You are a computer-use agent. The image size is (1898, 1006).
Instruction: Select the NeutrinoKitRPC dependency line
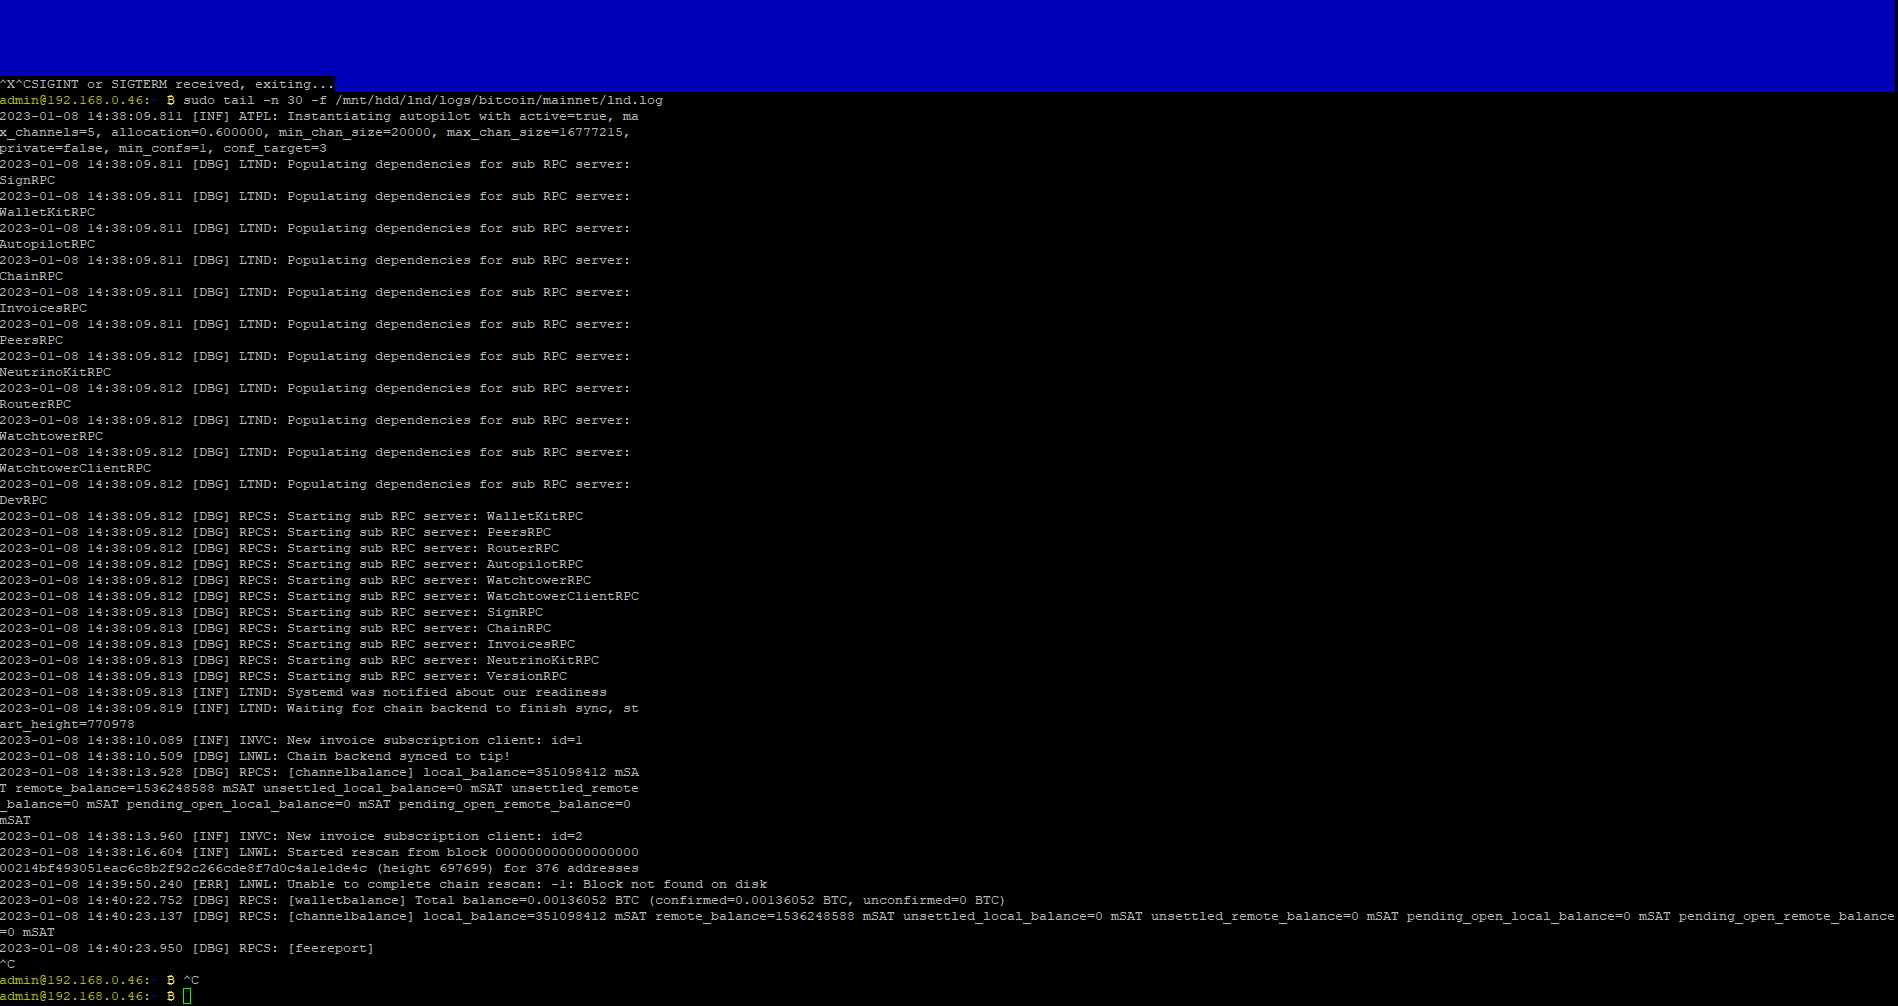(x=55, y=372)
